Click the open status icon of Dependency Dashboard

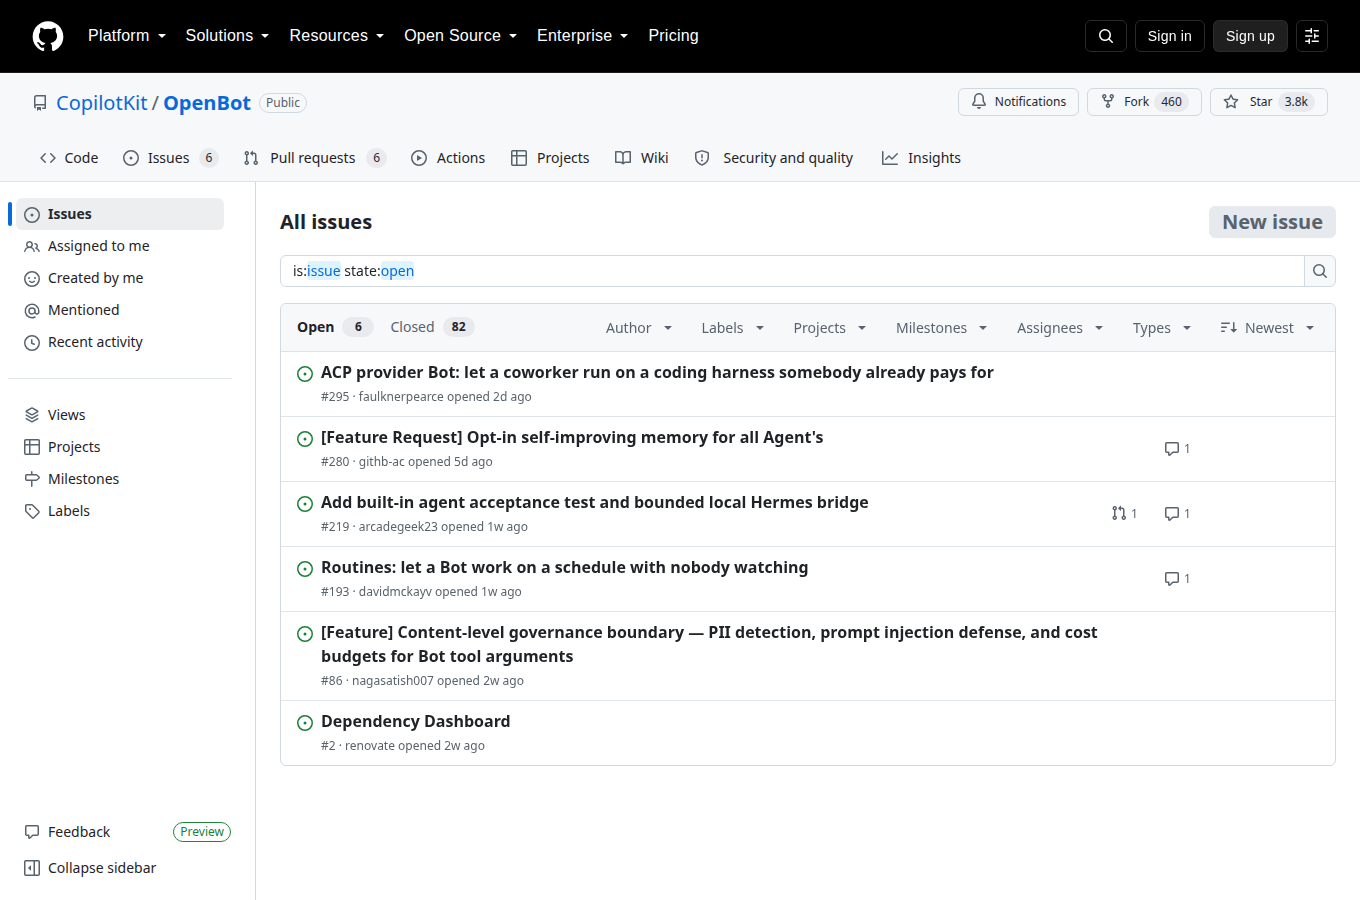click(305, 723)
